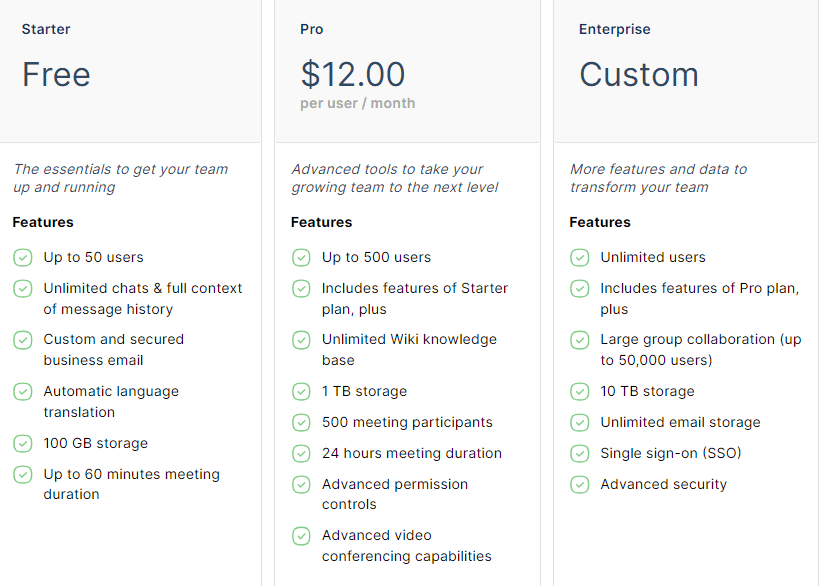Select the Pro plan heading
Screen dimensions: 821x586
pyautogui.click(x=312, y=29)
